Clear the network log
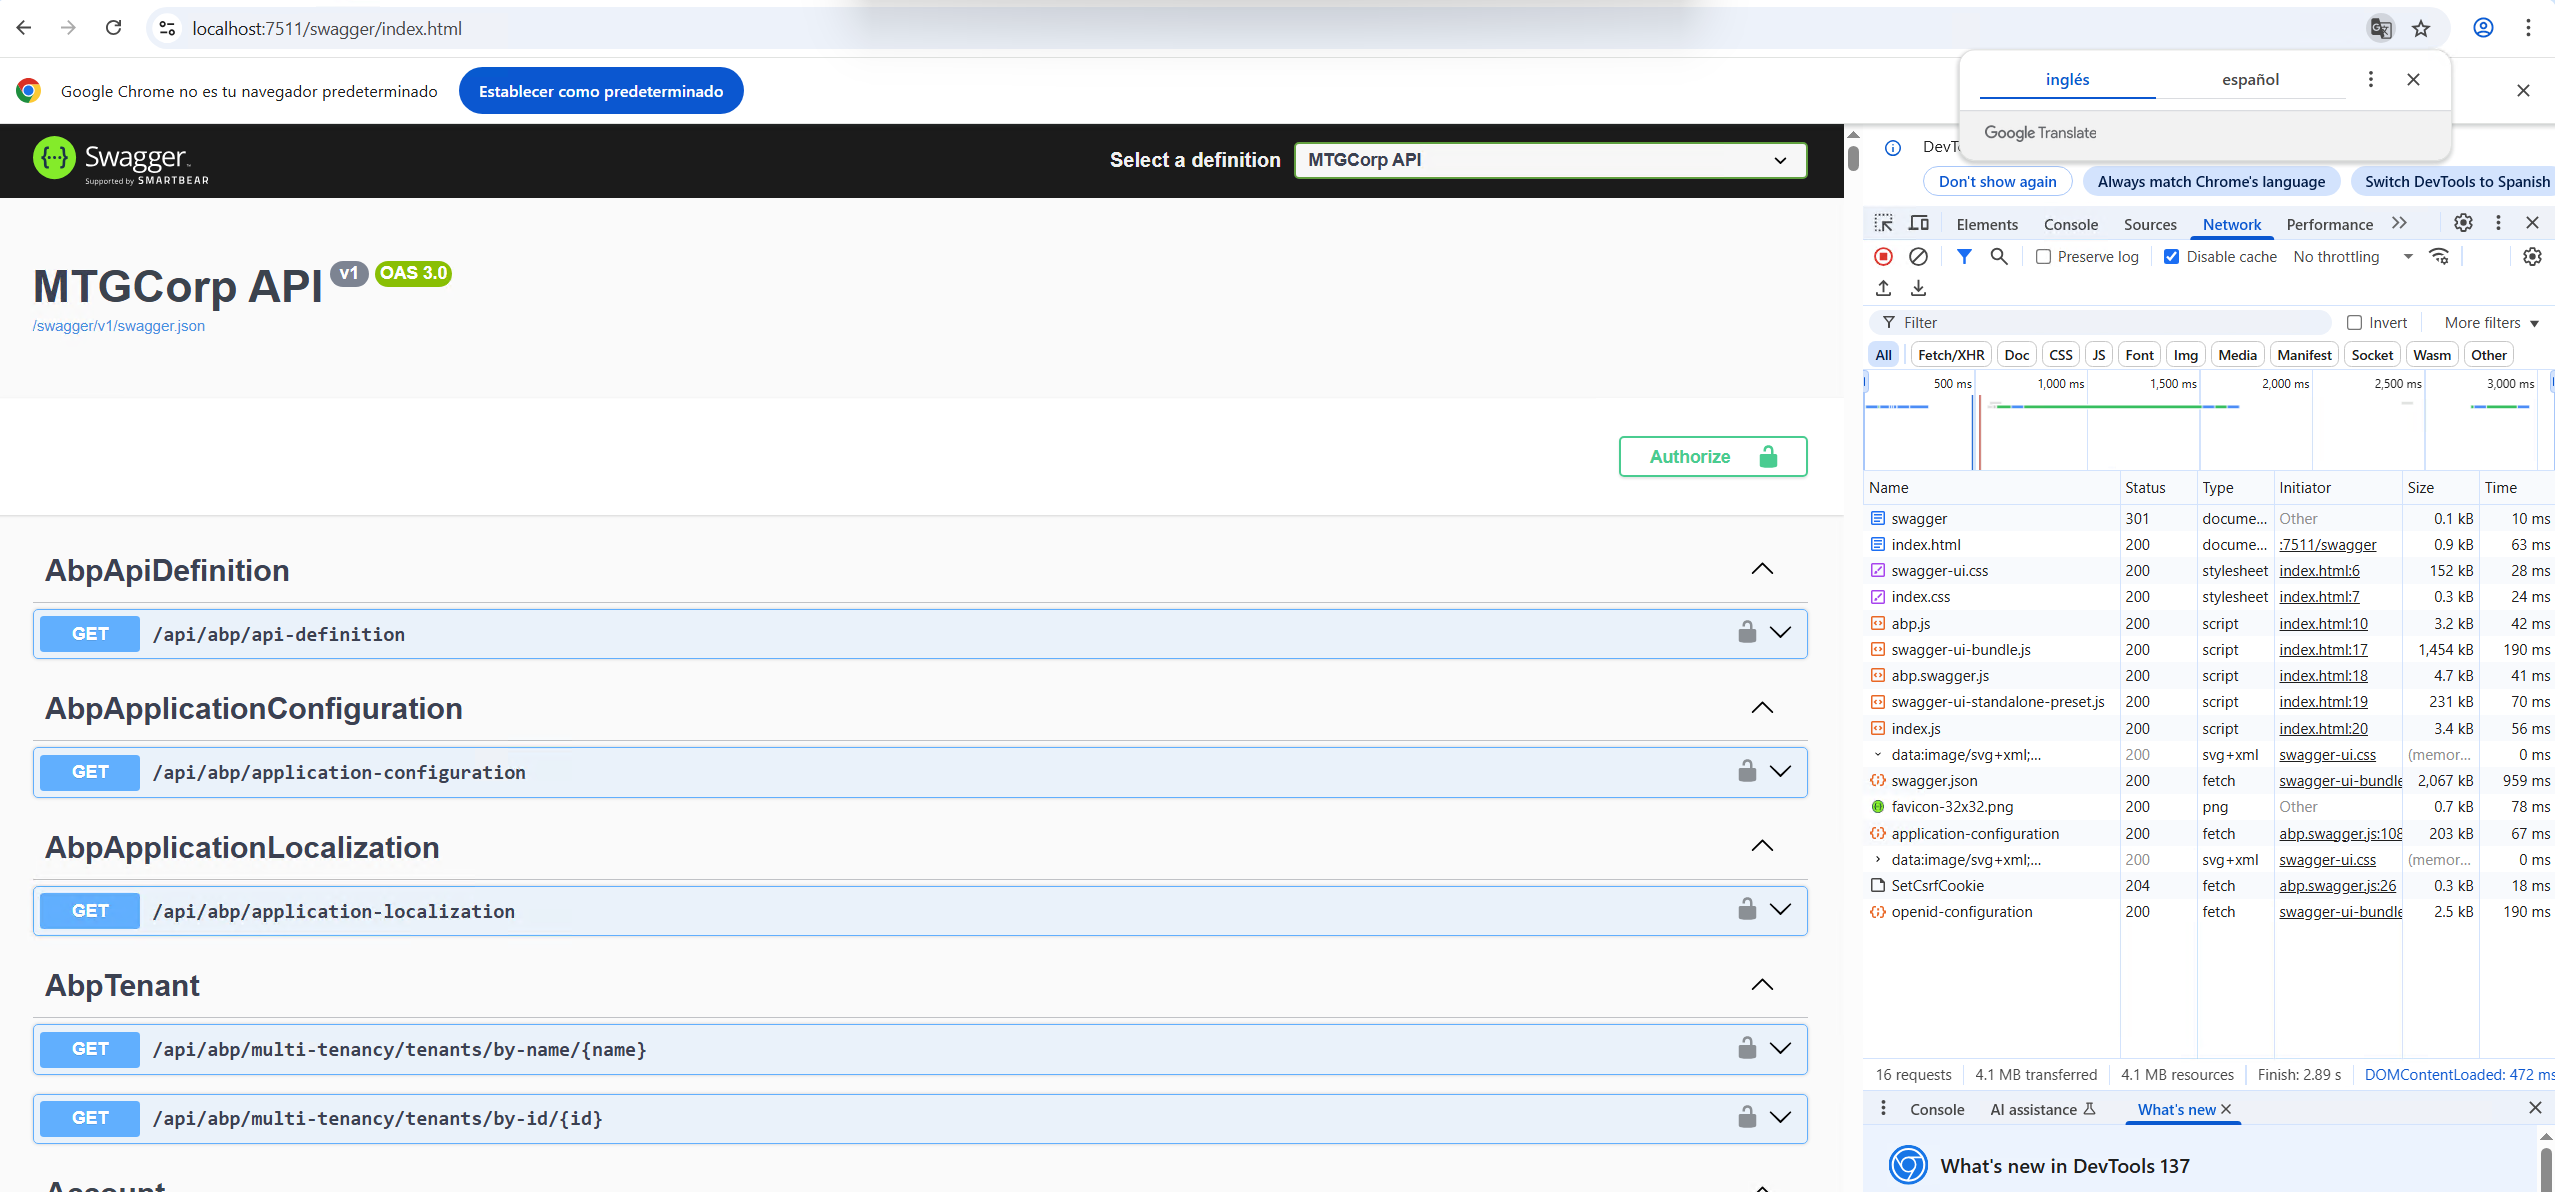The image size is (2555, 1192). pyautogui.click(x=1918, y=257)
